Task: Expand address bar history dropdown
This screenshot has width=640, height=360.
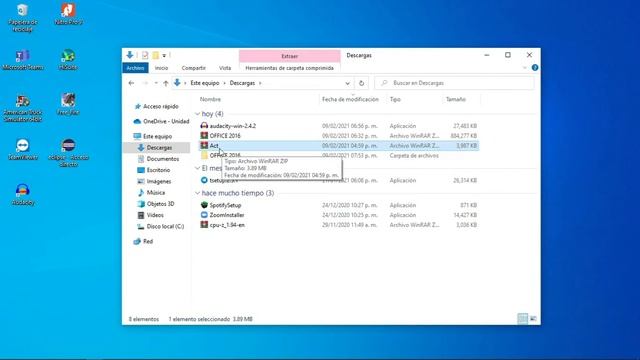Action: pos(347,83)
